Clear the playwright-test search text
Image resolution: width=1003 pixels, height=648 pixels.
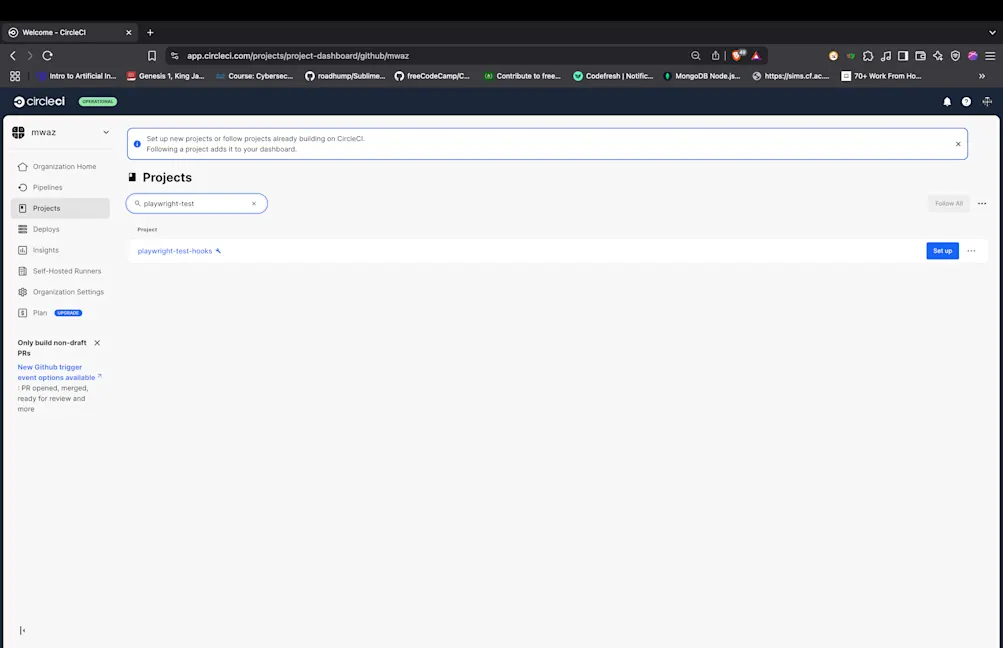point(254,203)
